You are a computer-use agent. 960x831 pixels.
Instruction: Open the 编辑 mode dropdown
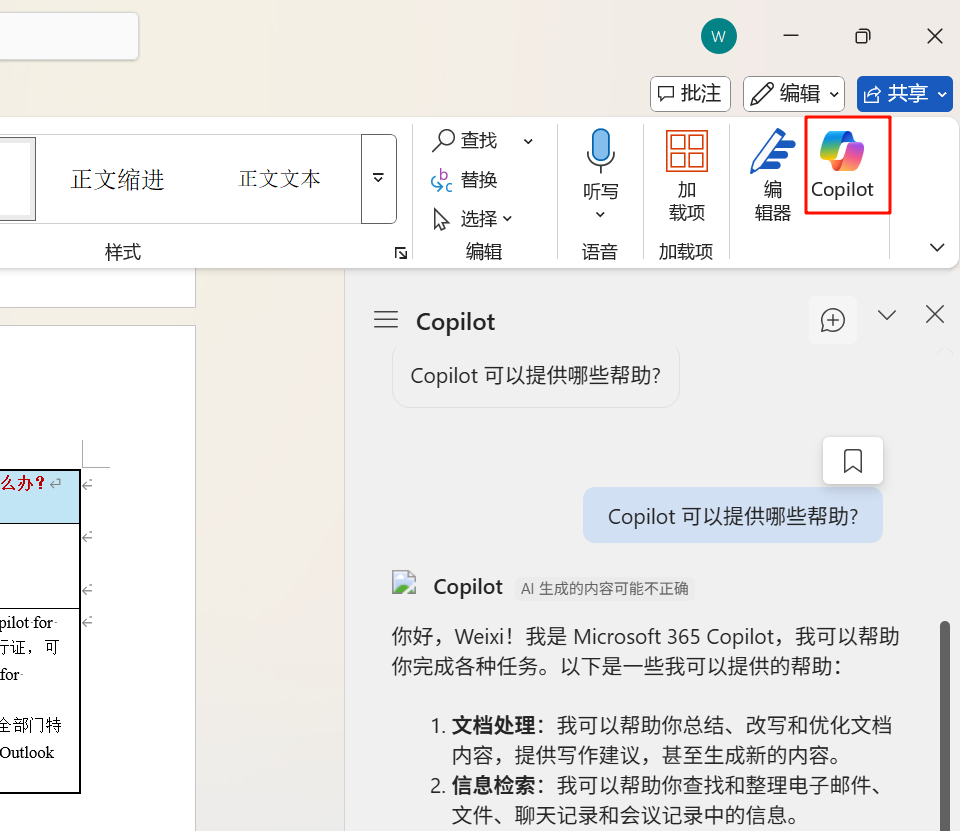(x=793, y=94)
